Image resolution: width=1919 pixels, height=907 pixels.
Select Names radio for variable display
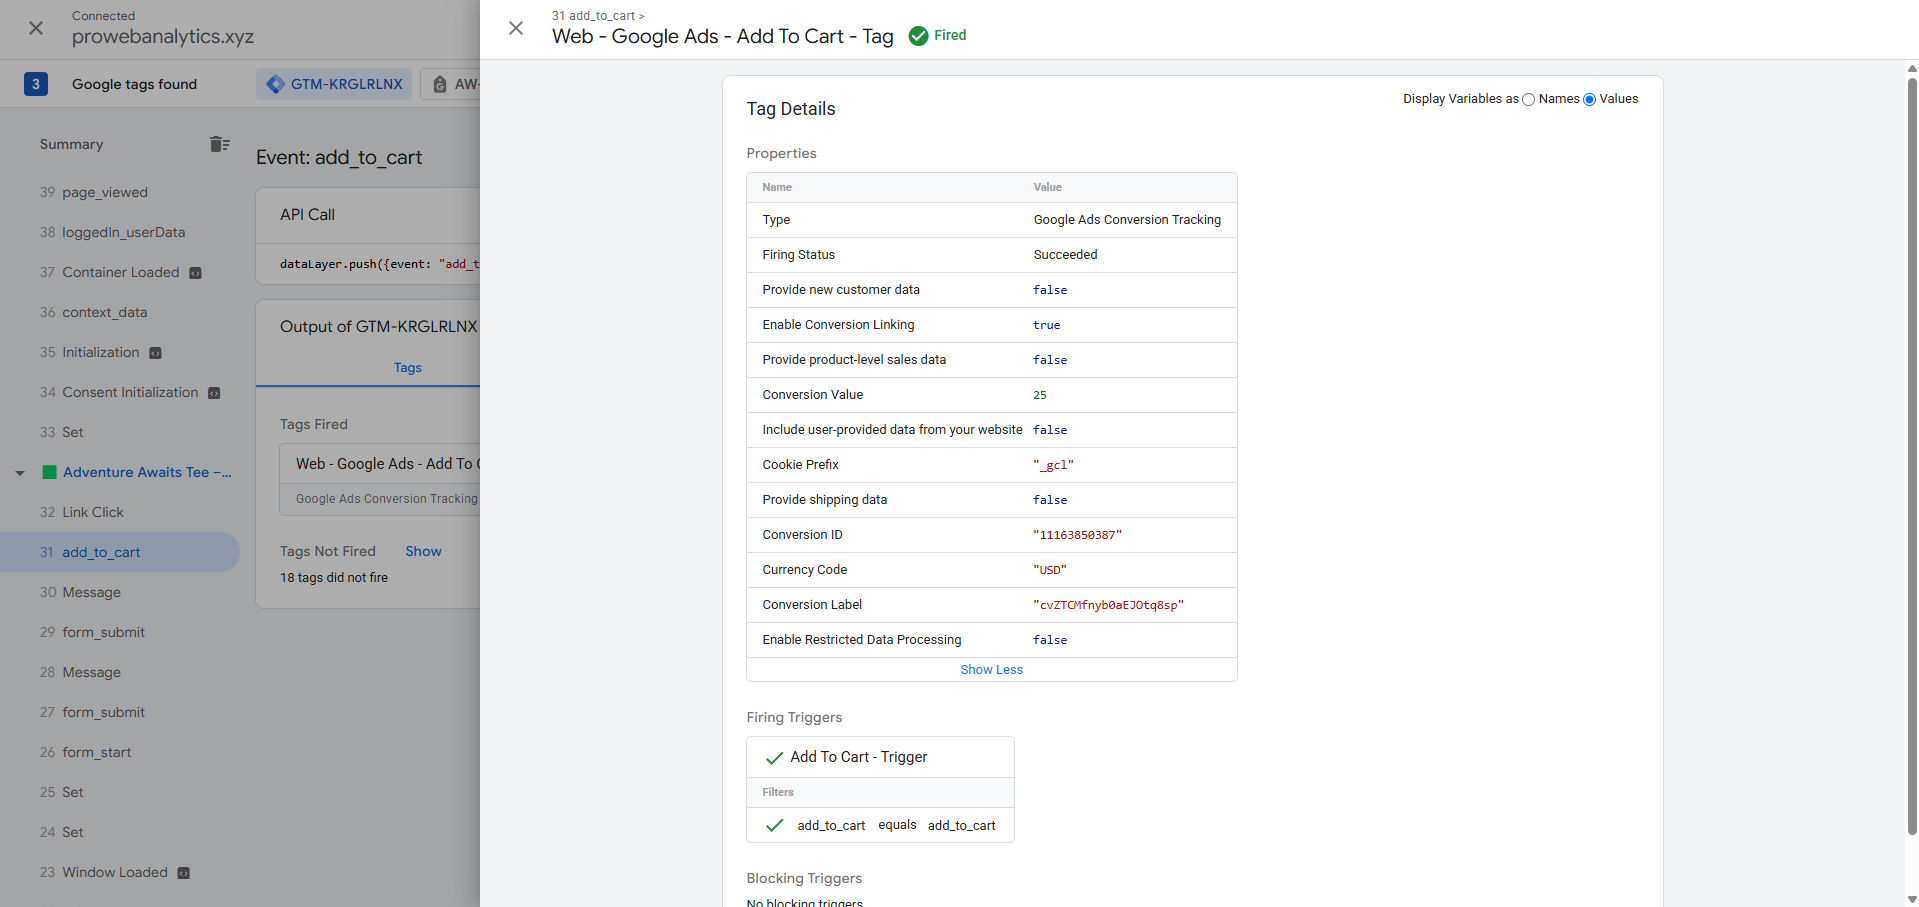(x=1528, y=99)
